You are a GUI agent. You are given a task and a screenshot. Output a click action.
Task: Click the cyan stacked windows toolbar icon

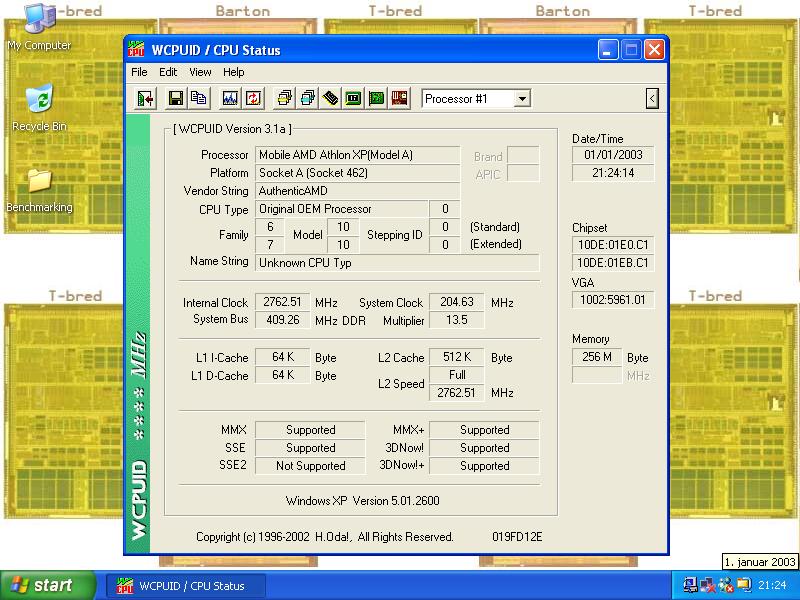point(308,98)
